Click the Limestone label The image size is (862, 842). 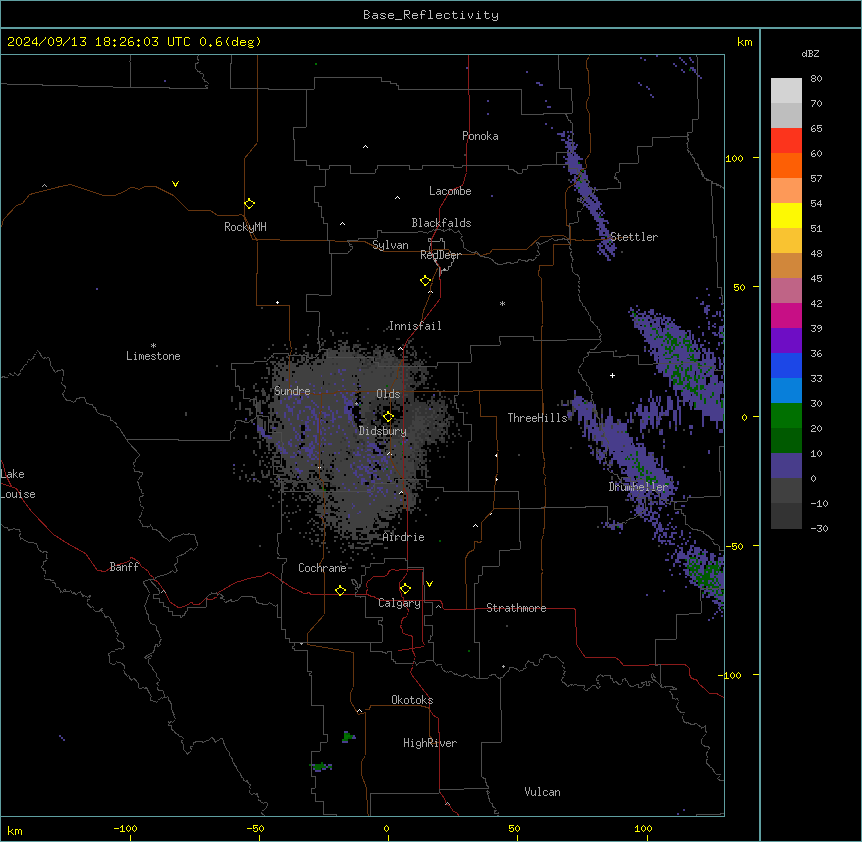[153, 356]
